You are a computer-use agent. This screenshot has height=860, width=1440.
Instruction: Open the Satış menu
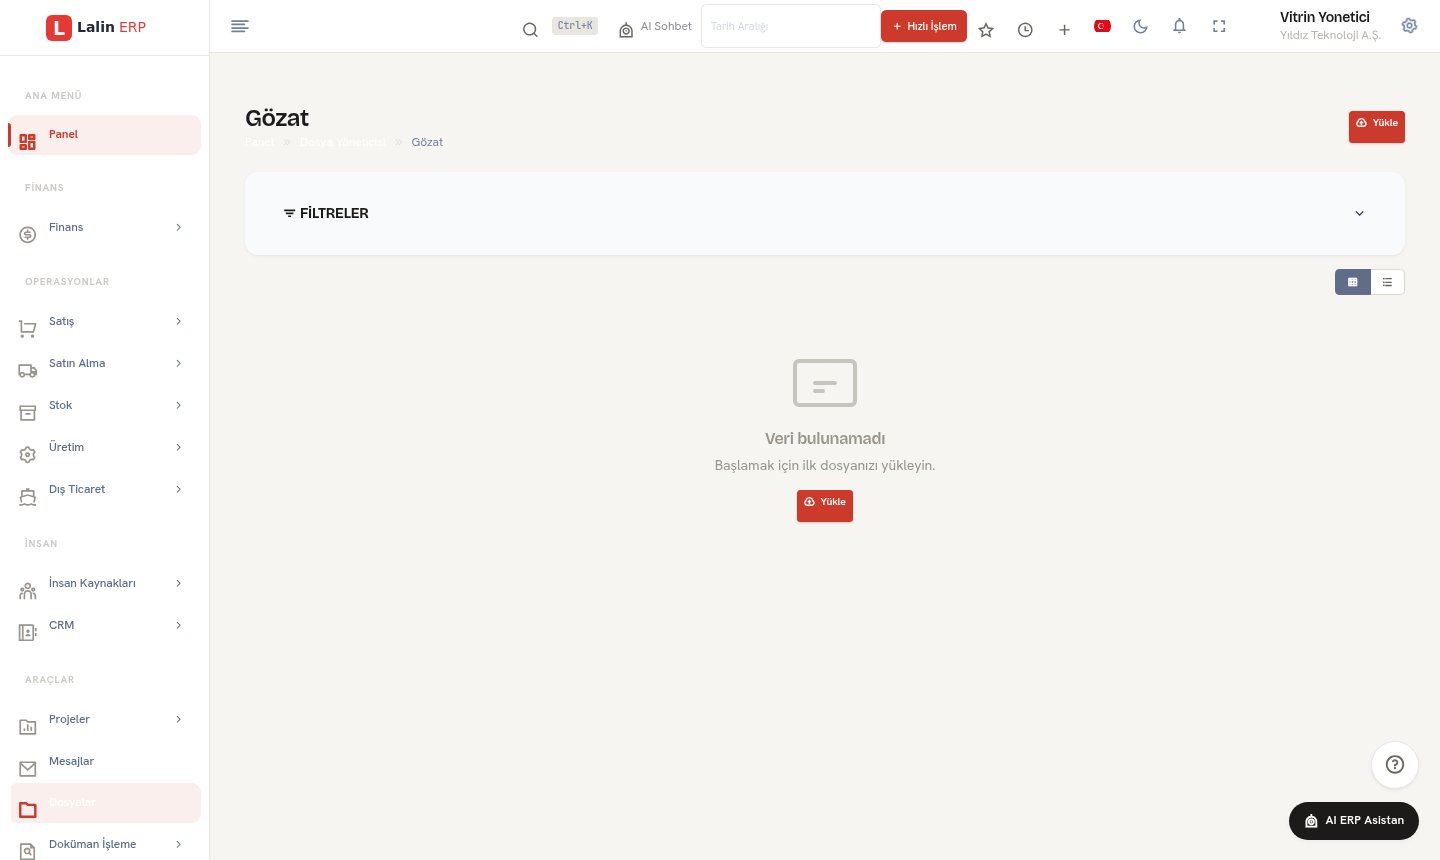[x=105, y=322]
